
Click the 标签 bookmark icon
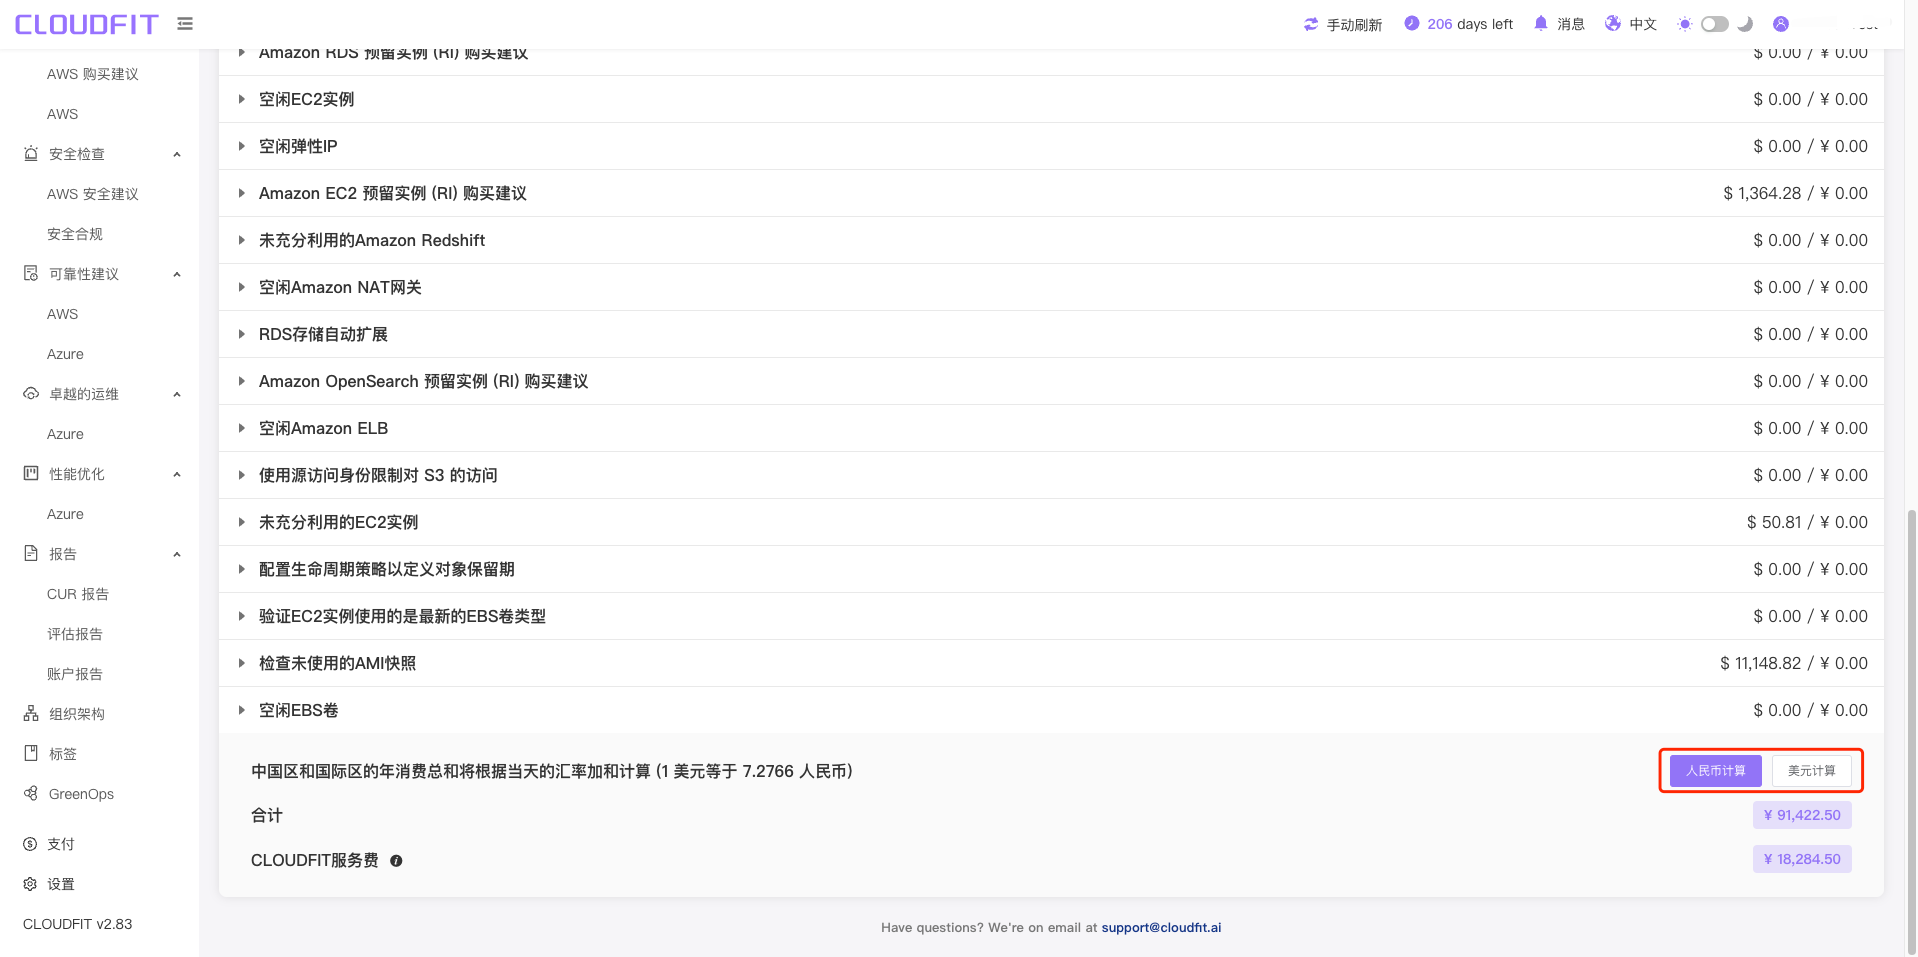click(31, 753)
